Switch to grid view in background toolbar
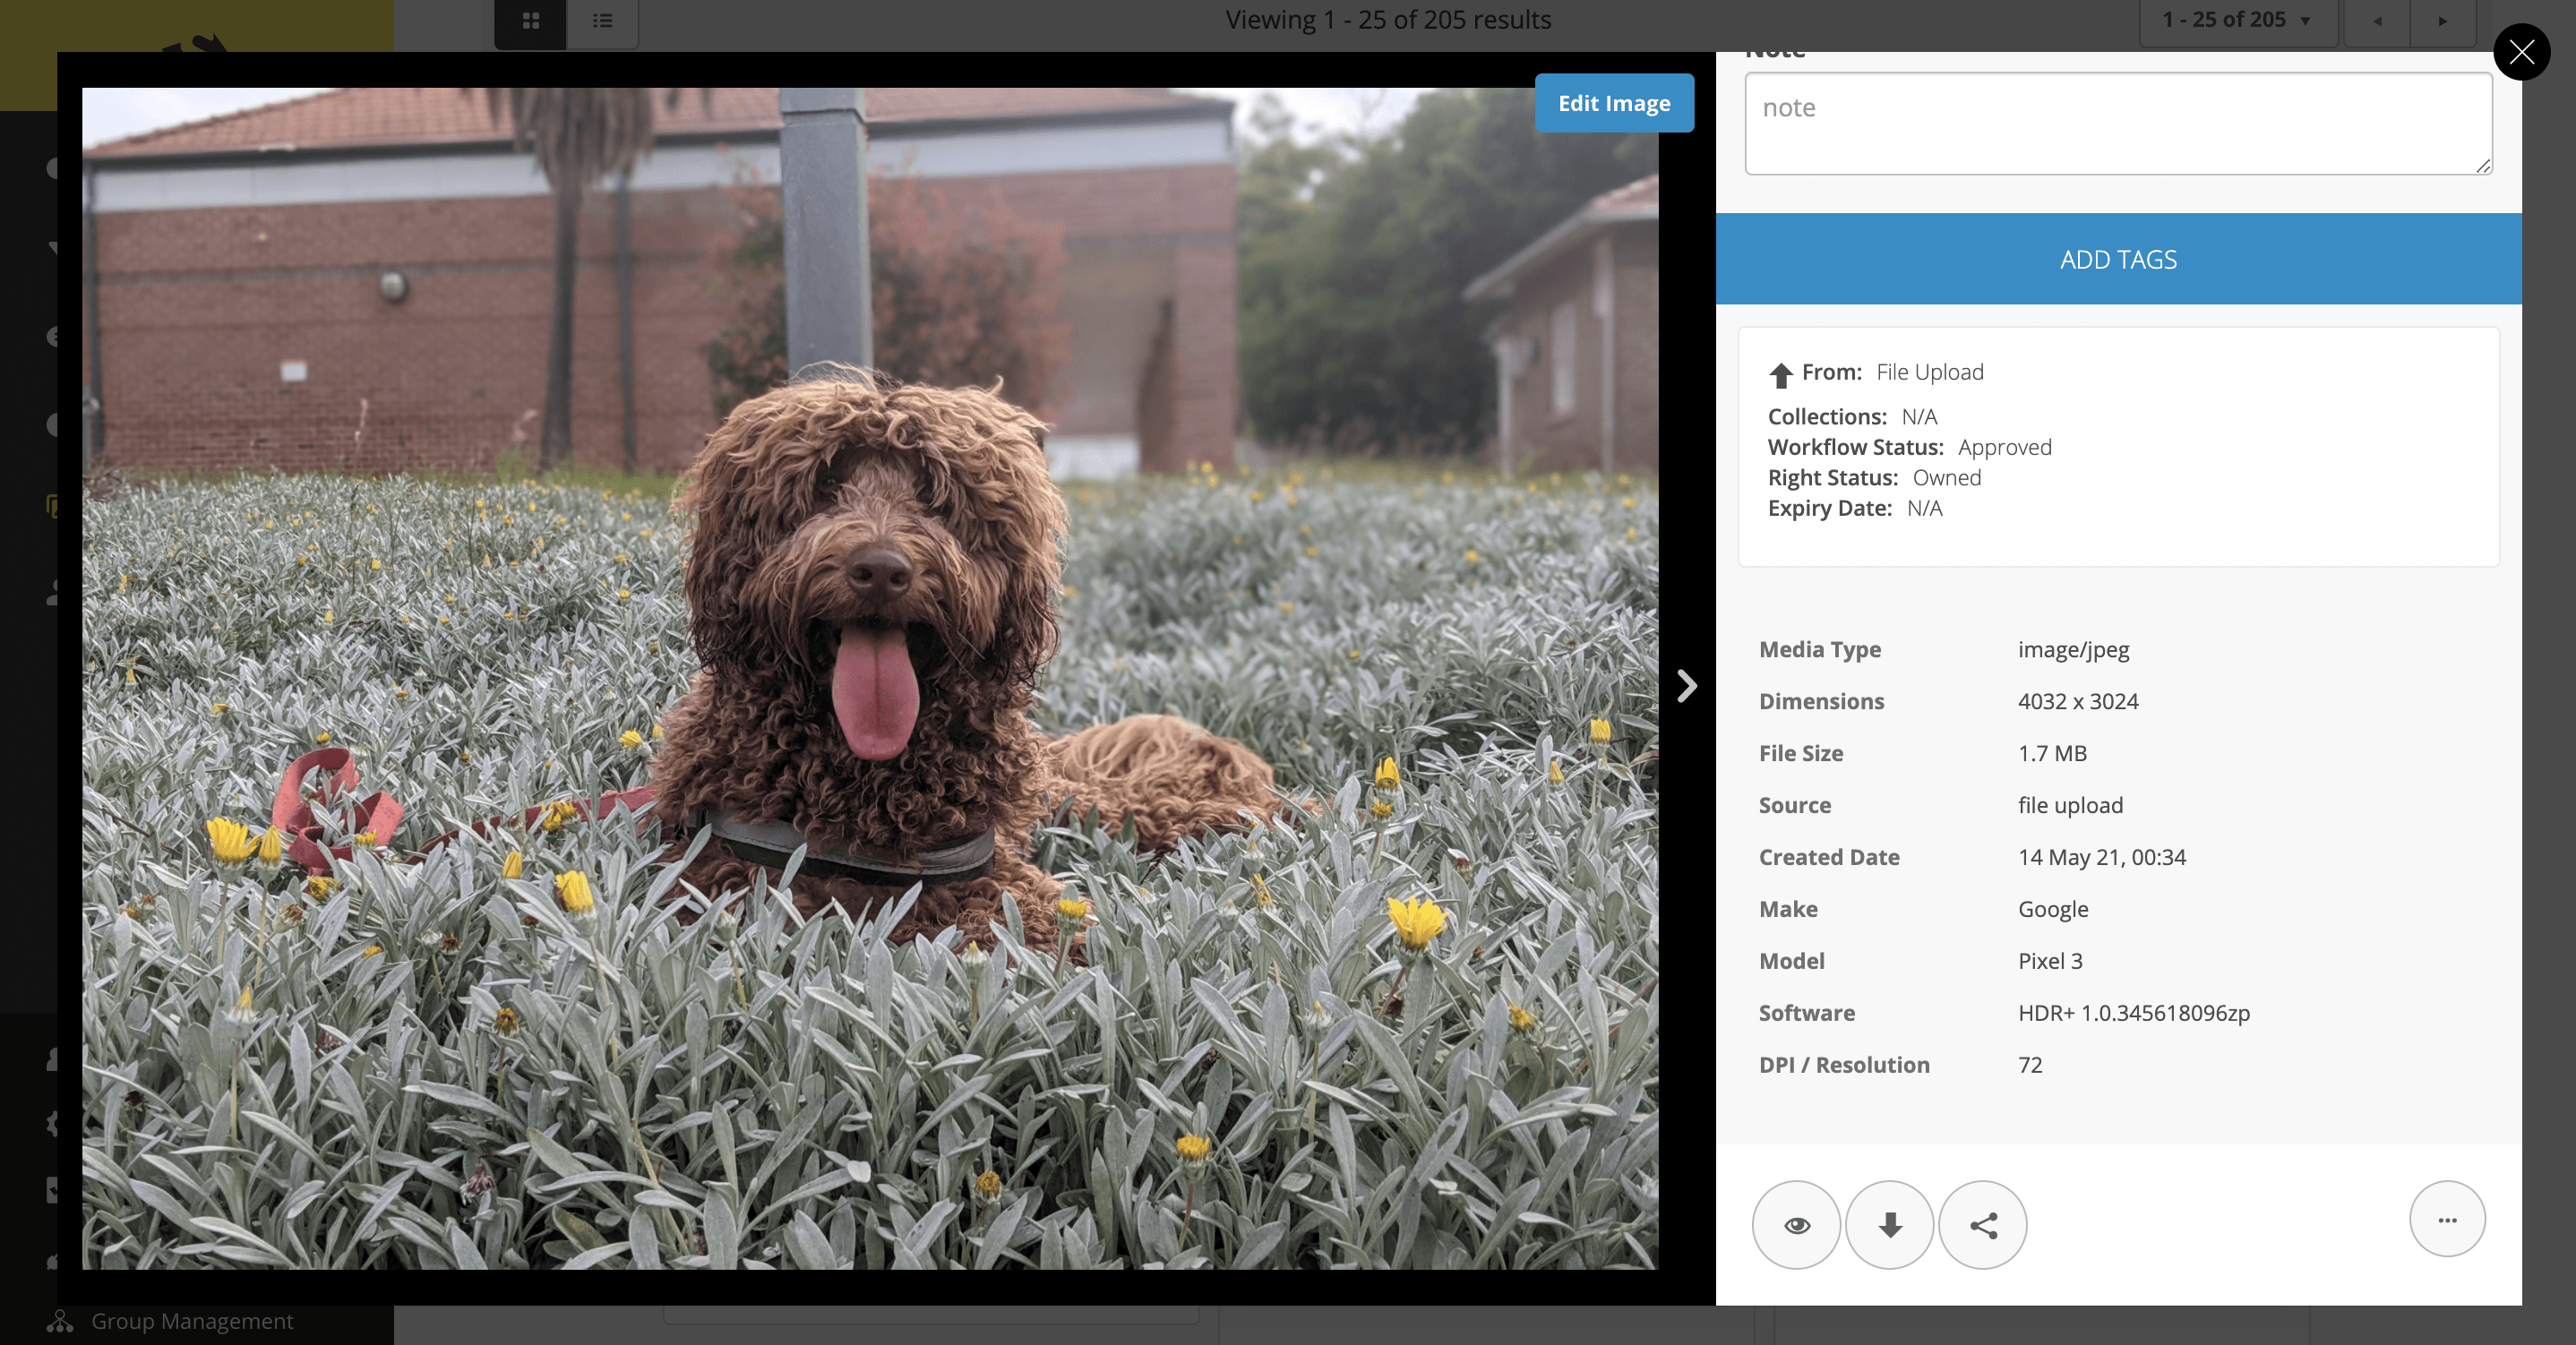Image resolution: width=2576 pixels, height=1345 pixels. (x=531, y=21)
